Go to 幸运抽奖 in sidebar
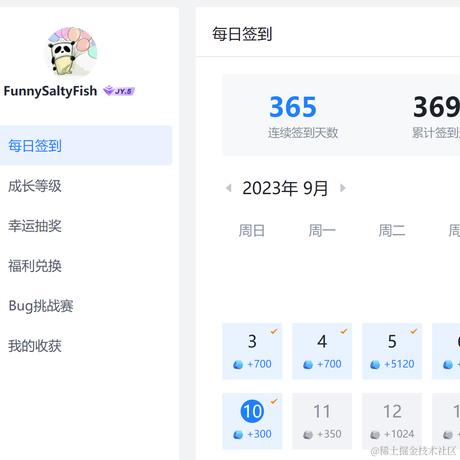 (x=35, y=226)
